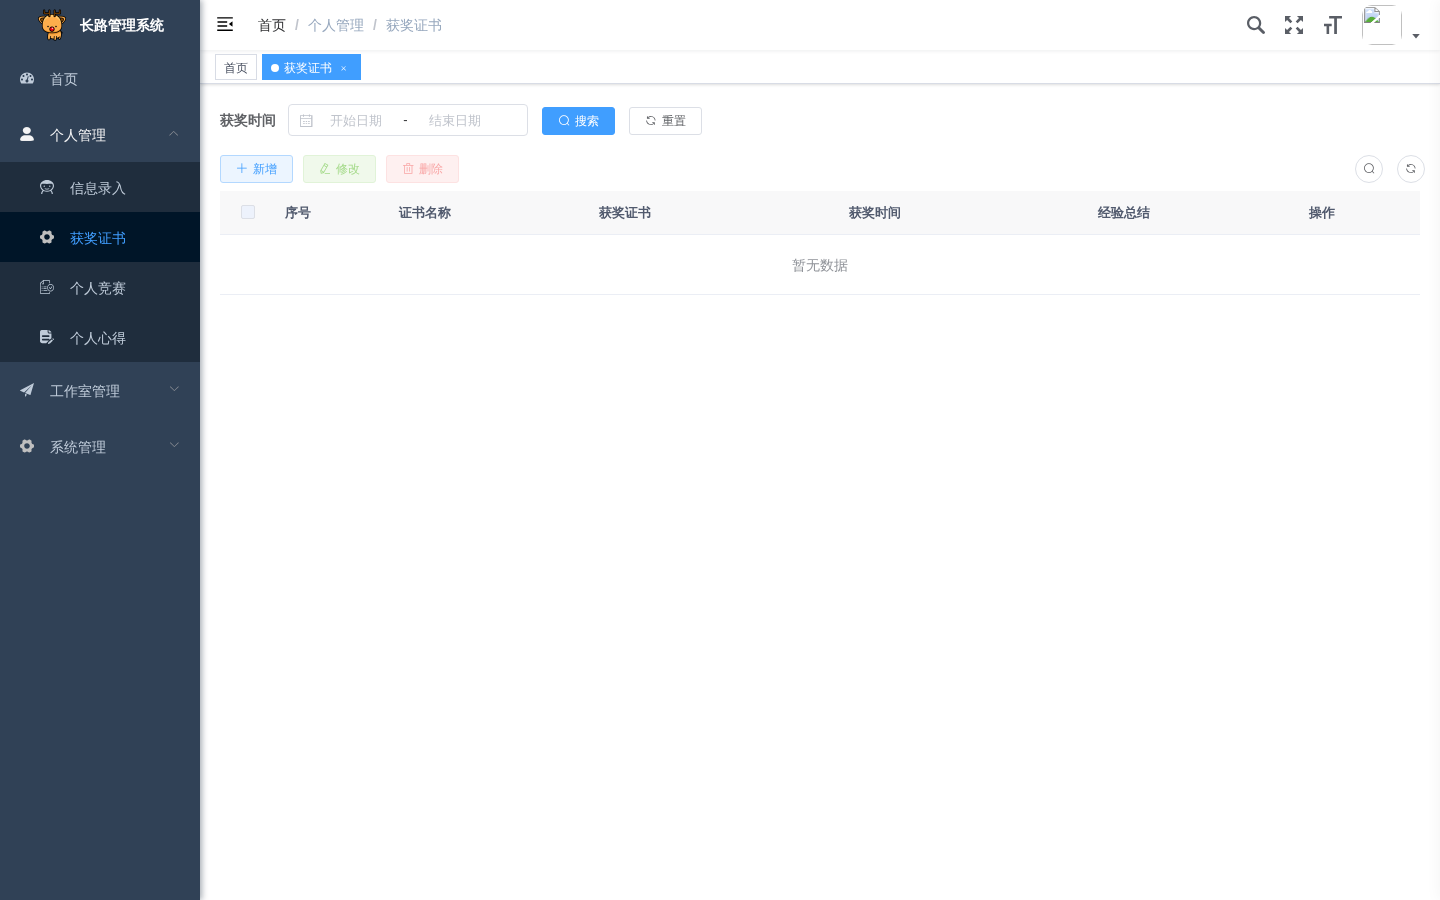Expand the 系统管理 submenu

(x=100, y=446)
